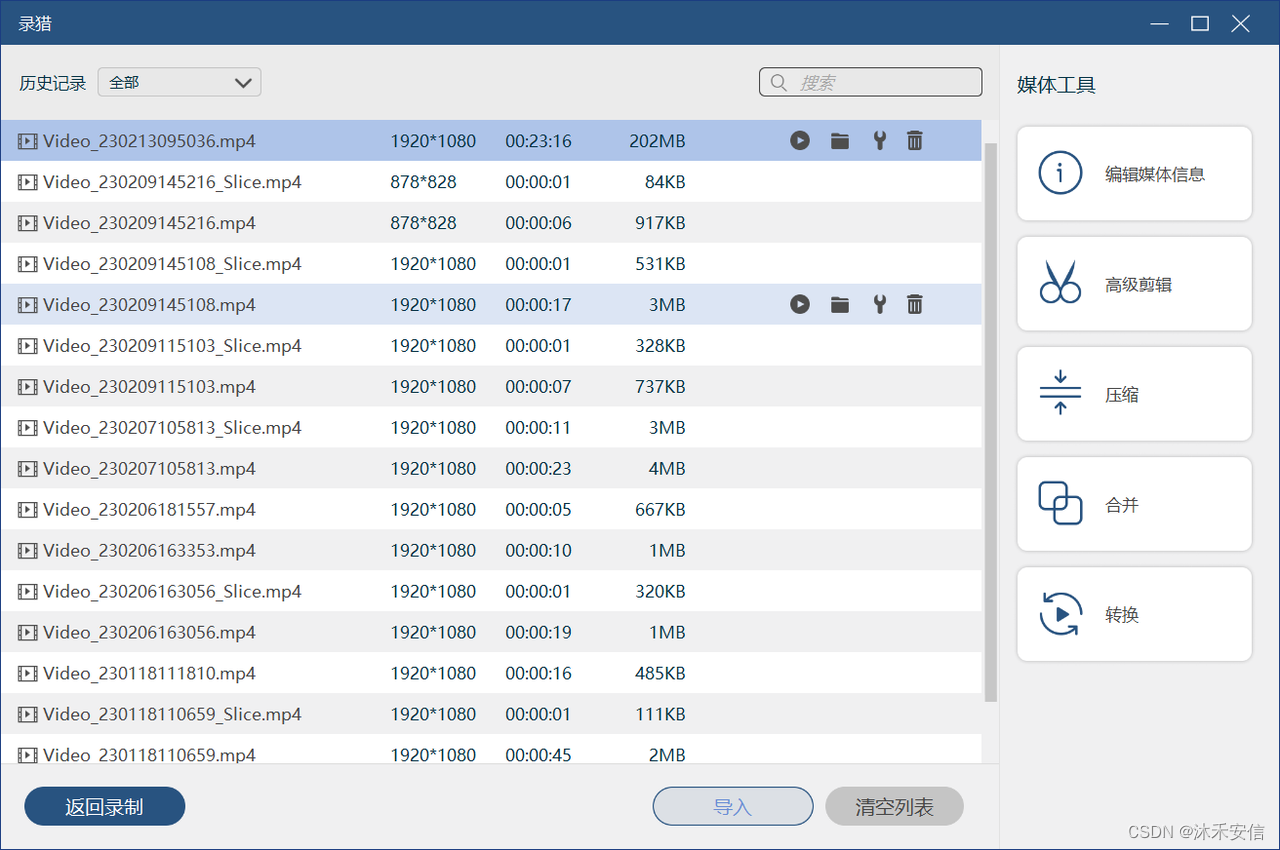Select Video_230209145108.mp4 file name

(149, 304)
